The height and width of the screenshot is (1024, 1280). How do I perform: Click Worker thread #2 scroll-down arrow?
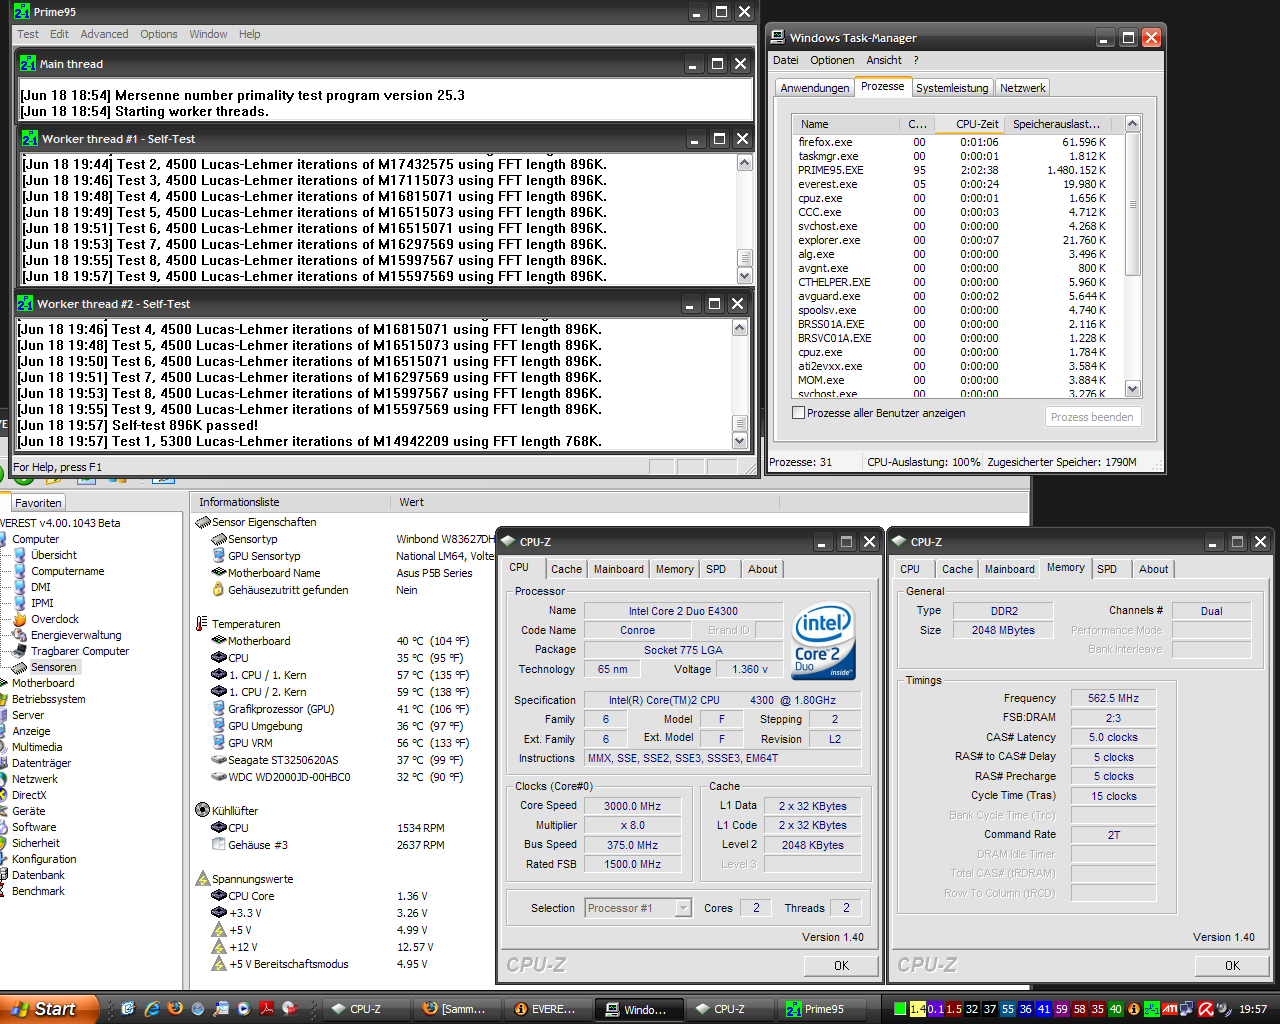[740, 441]
